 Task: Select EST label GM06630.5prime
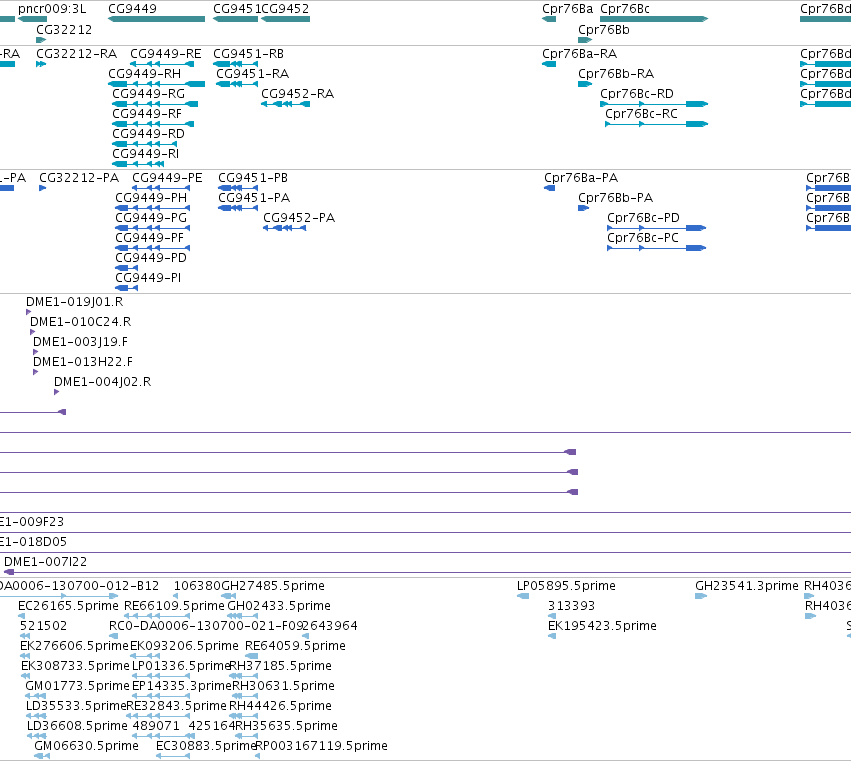click(x=86, y=747)
